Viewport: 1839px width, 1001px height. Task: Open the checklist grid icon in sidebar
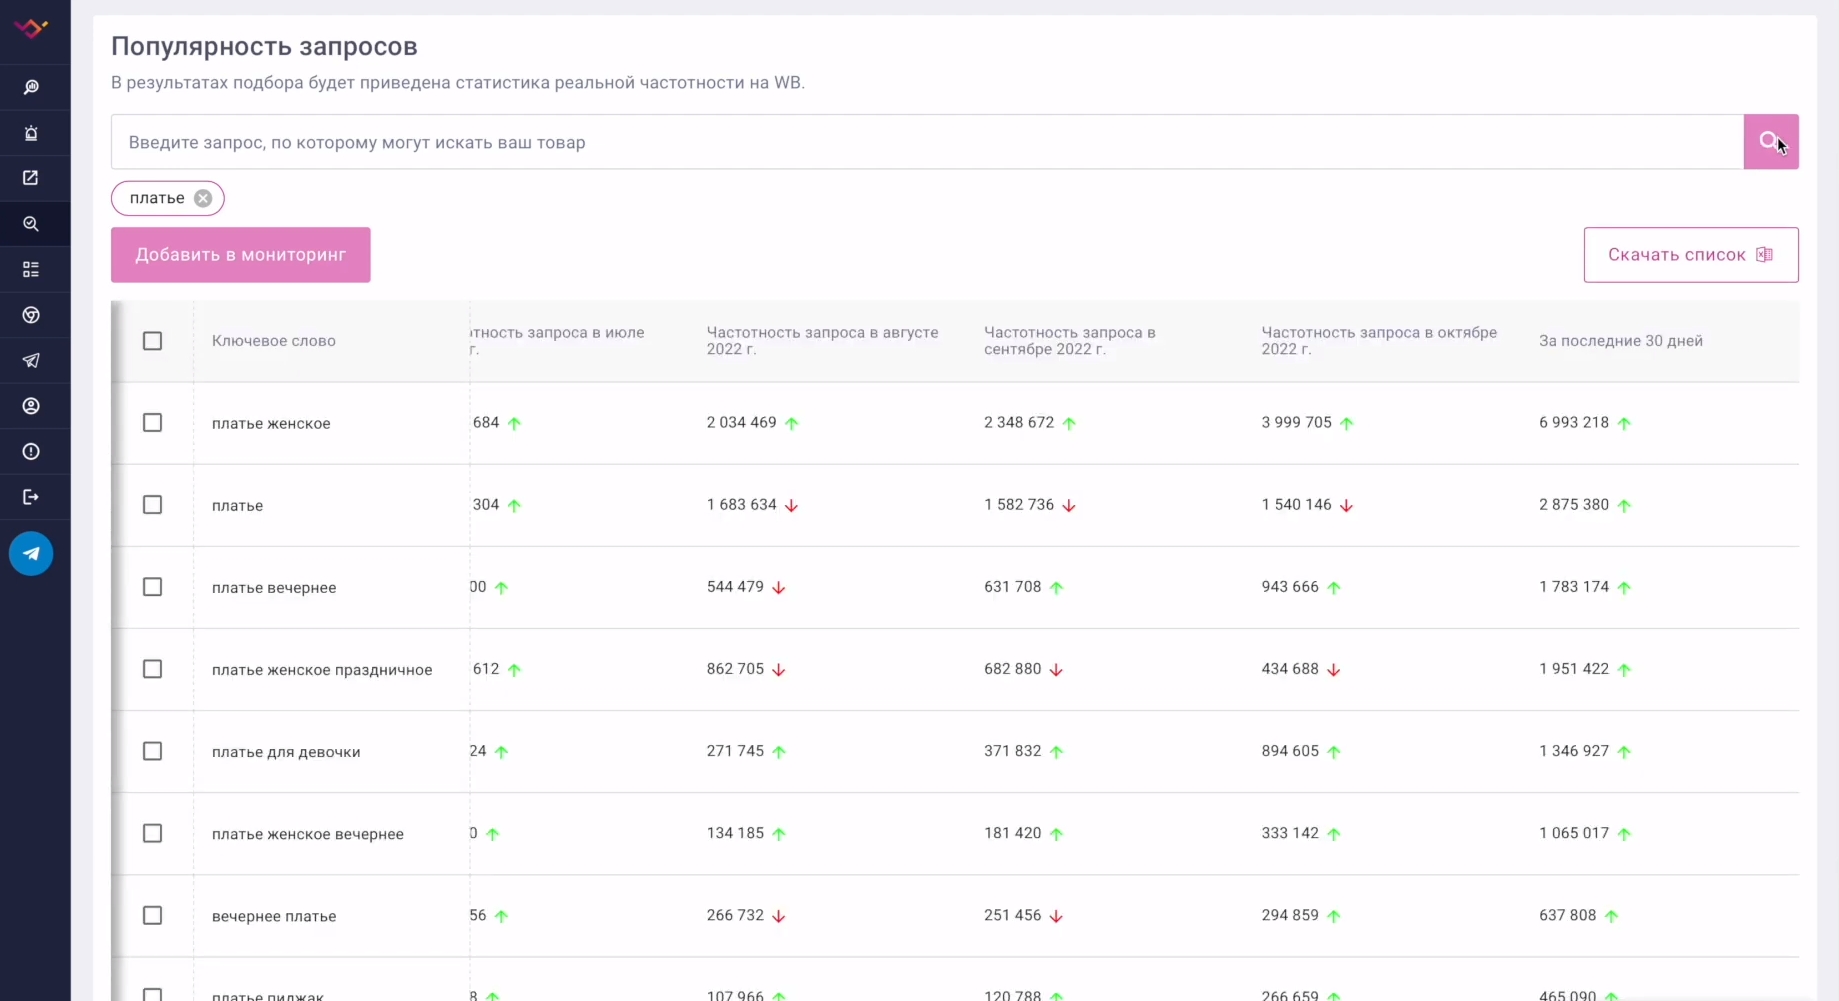(x=31, y=269)
